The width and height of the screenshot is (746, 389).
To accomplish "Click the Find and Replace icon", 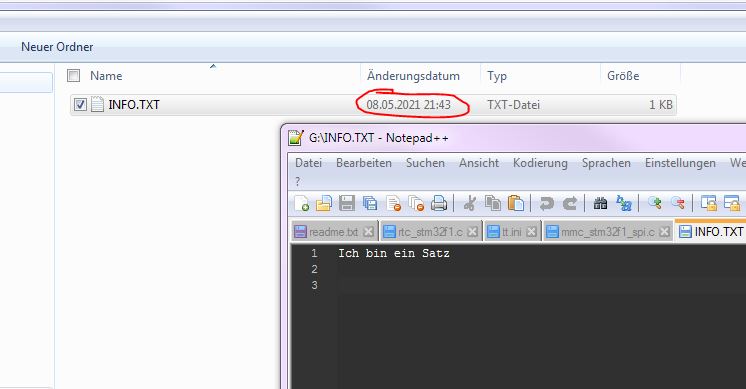I will (623, 204).
